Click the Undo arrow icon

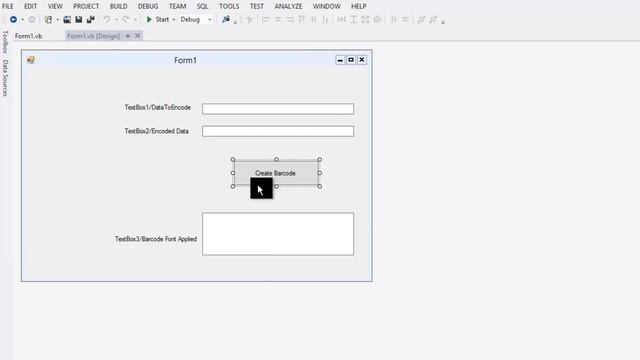107,19
